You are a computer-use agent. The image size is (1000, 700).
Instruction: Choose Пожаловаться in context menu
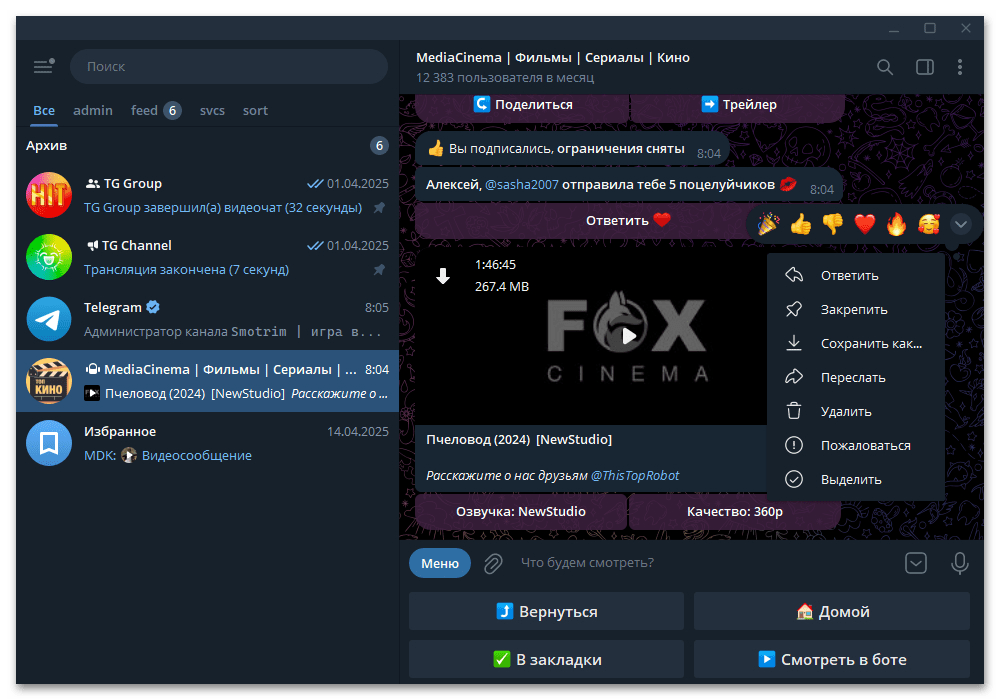855,445
